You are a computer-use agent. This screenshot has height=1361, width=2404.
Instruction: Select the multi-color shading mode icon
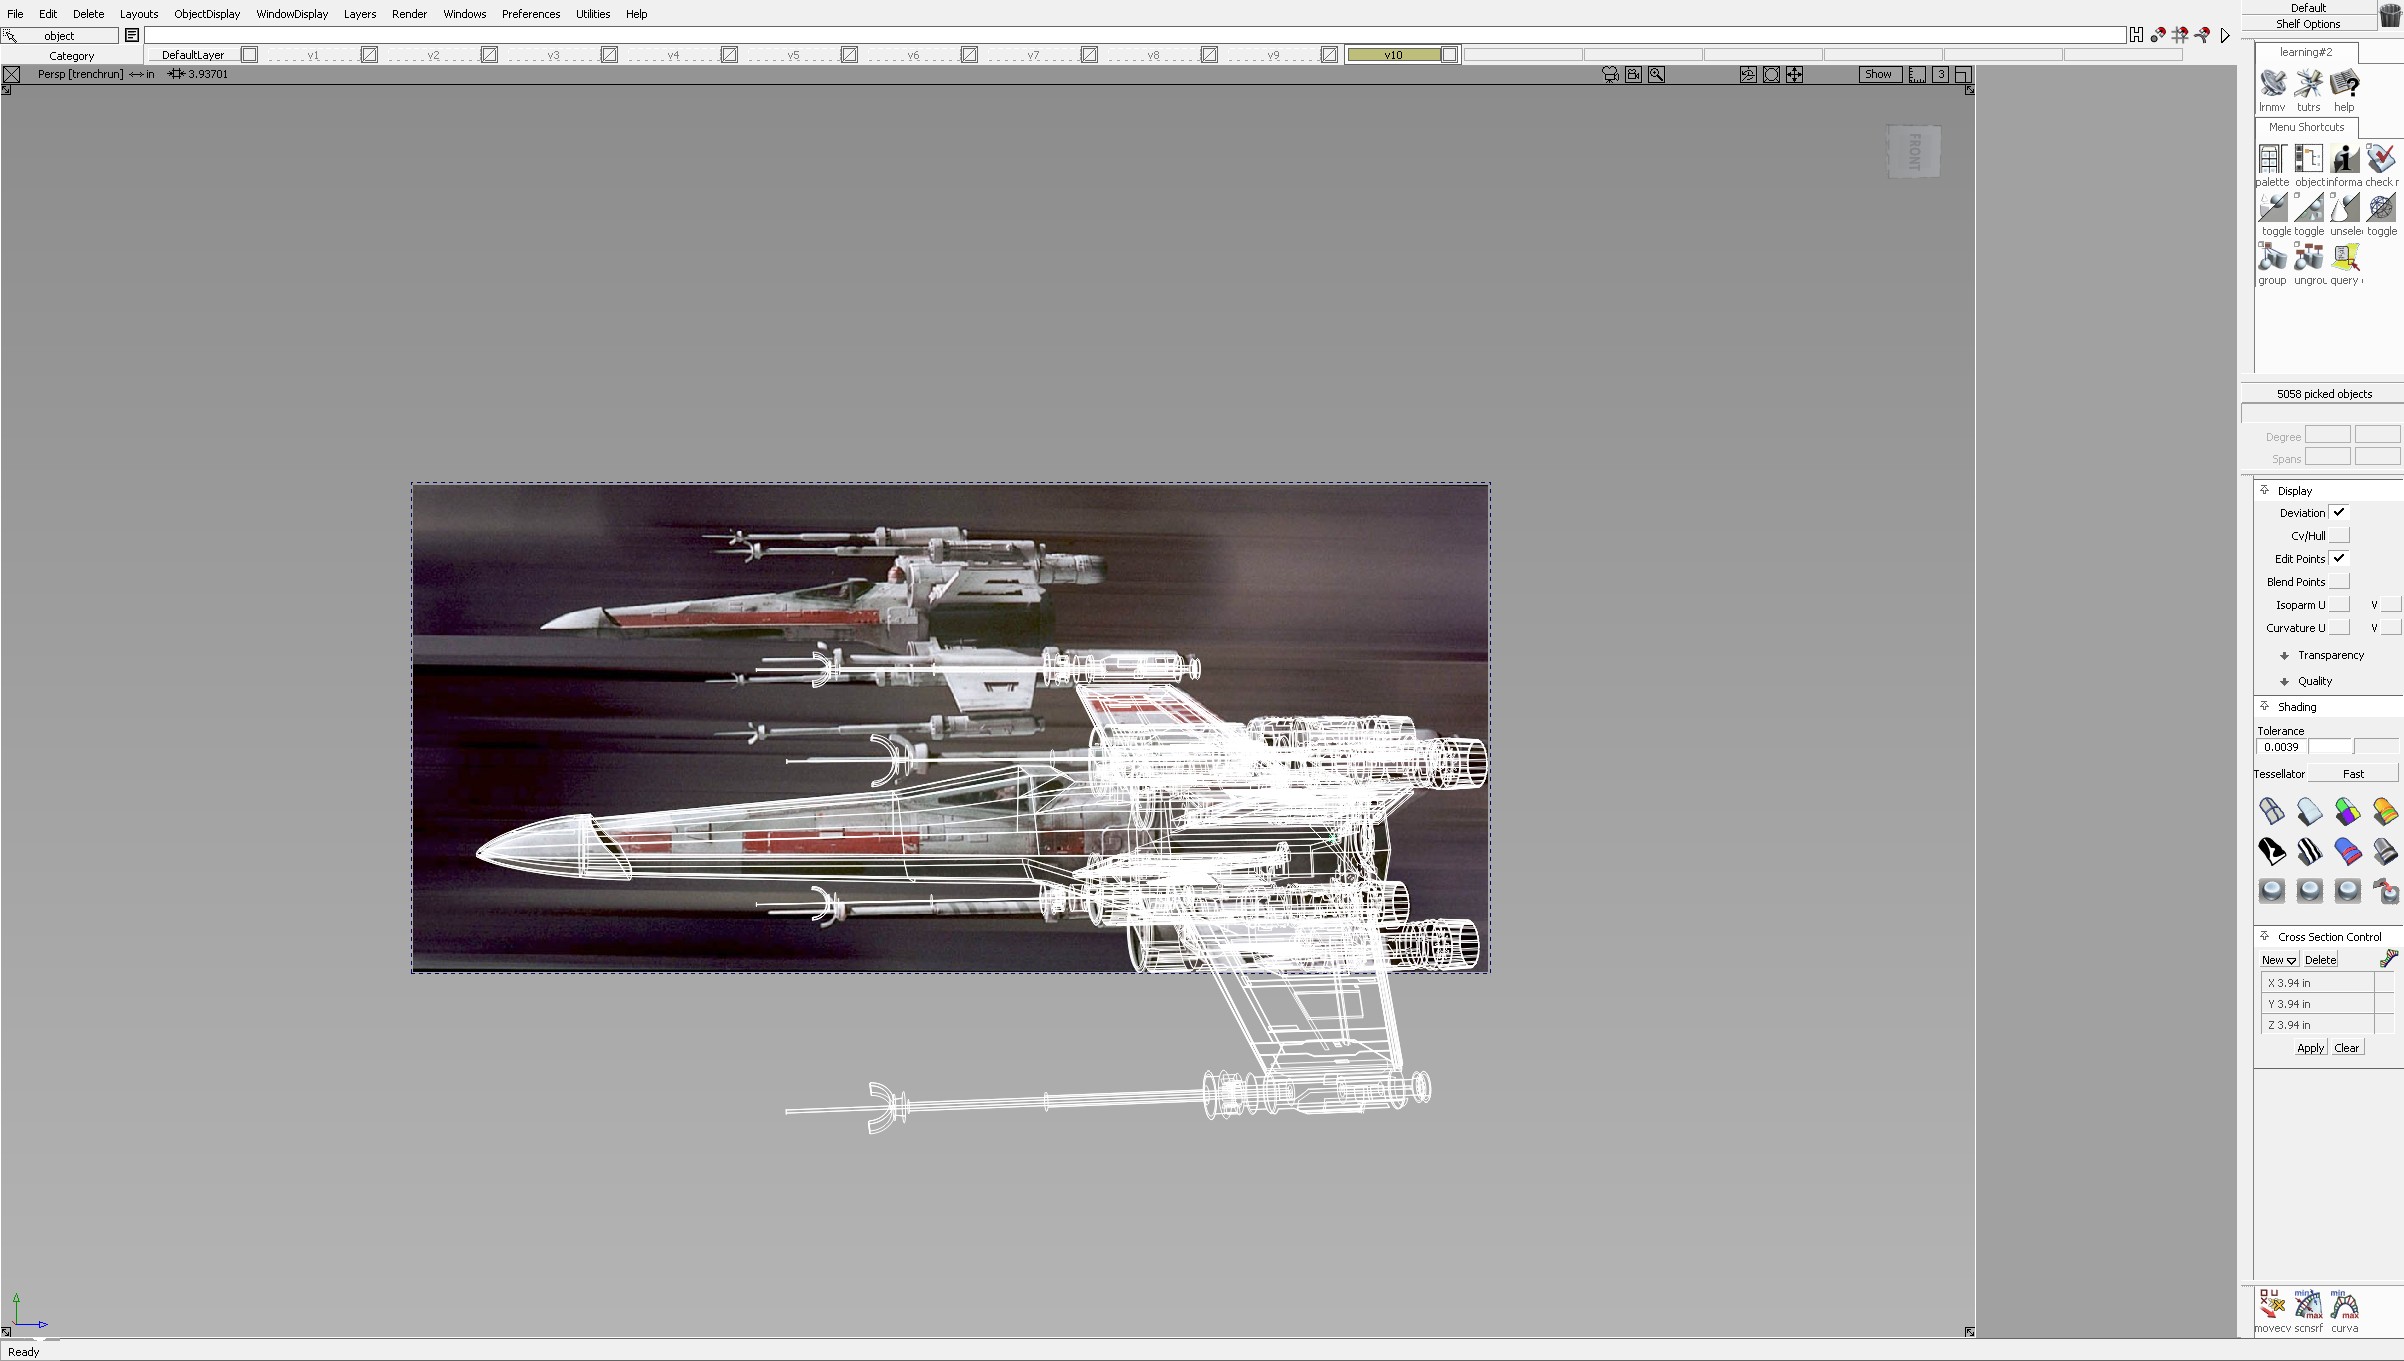tap(2347, 811)
